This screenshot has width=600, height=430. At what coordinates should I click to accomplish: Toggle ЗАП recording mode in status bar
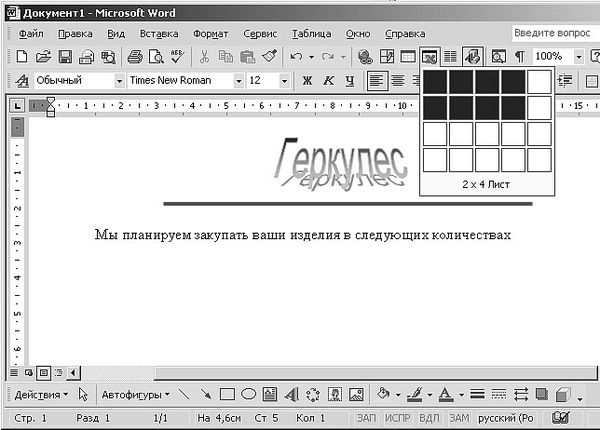click(367, 417)
